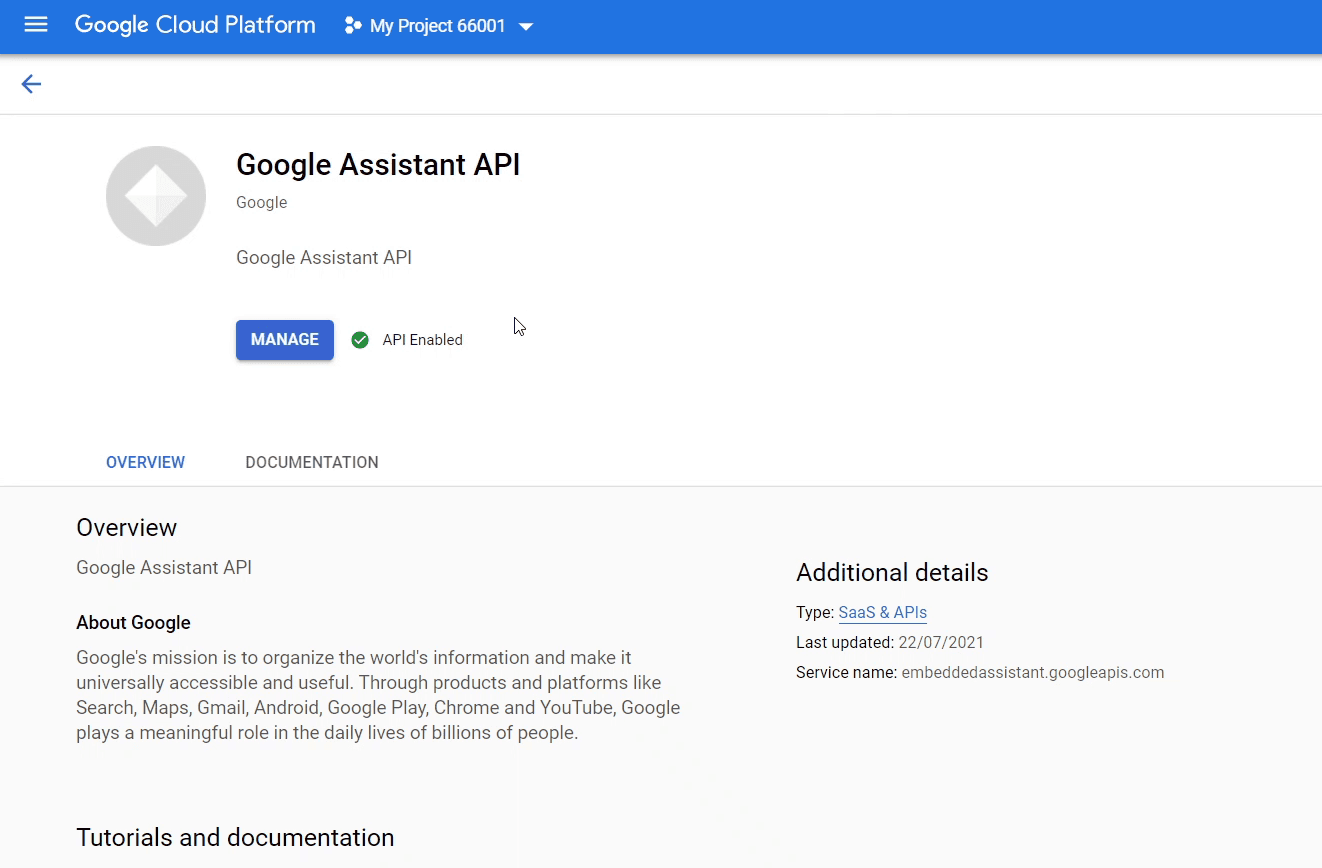The width and height of the screenshot is (1322, 868).
Task: Switch to the Documentation tab
Action: point(311,462)
